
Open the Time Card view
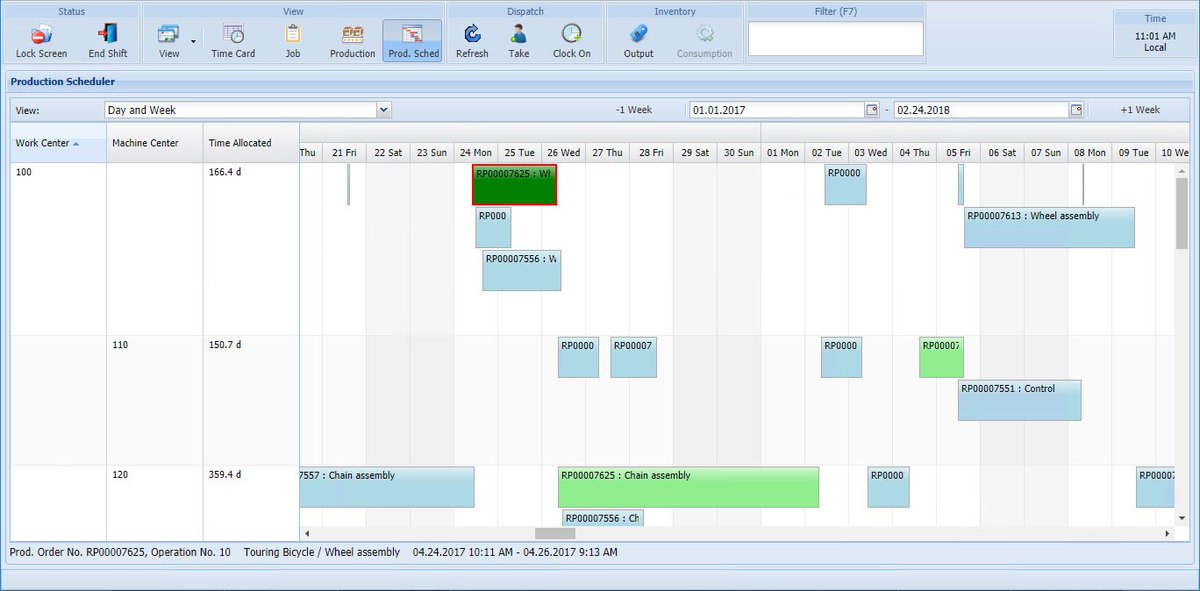(233, 40)
